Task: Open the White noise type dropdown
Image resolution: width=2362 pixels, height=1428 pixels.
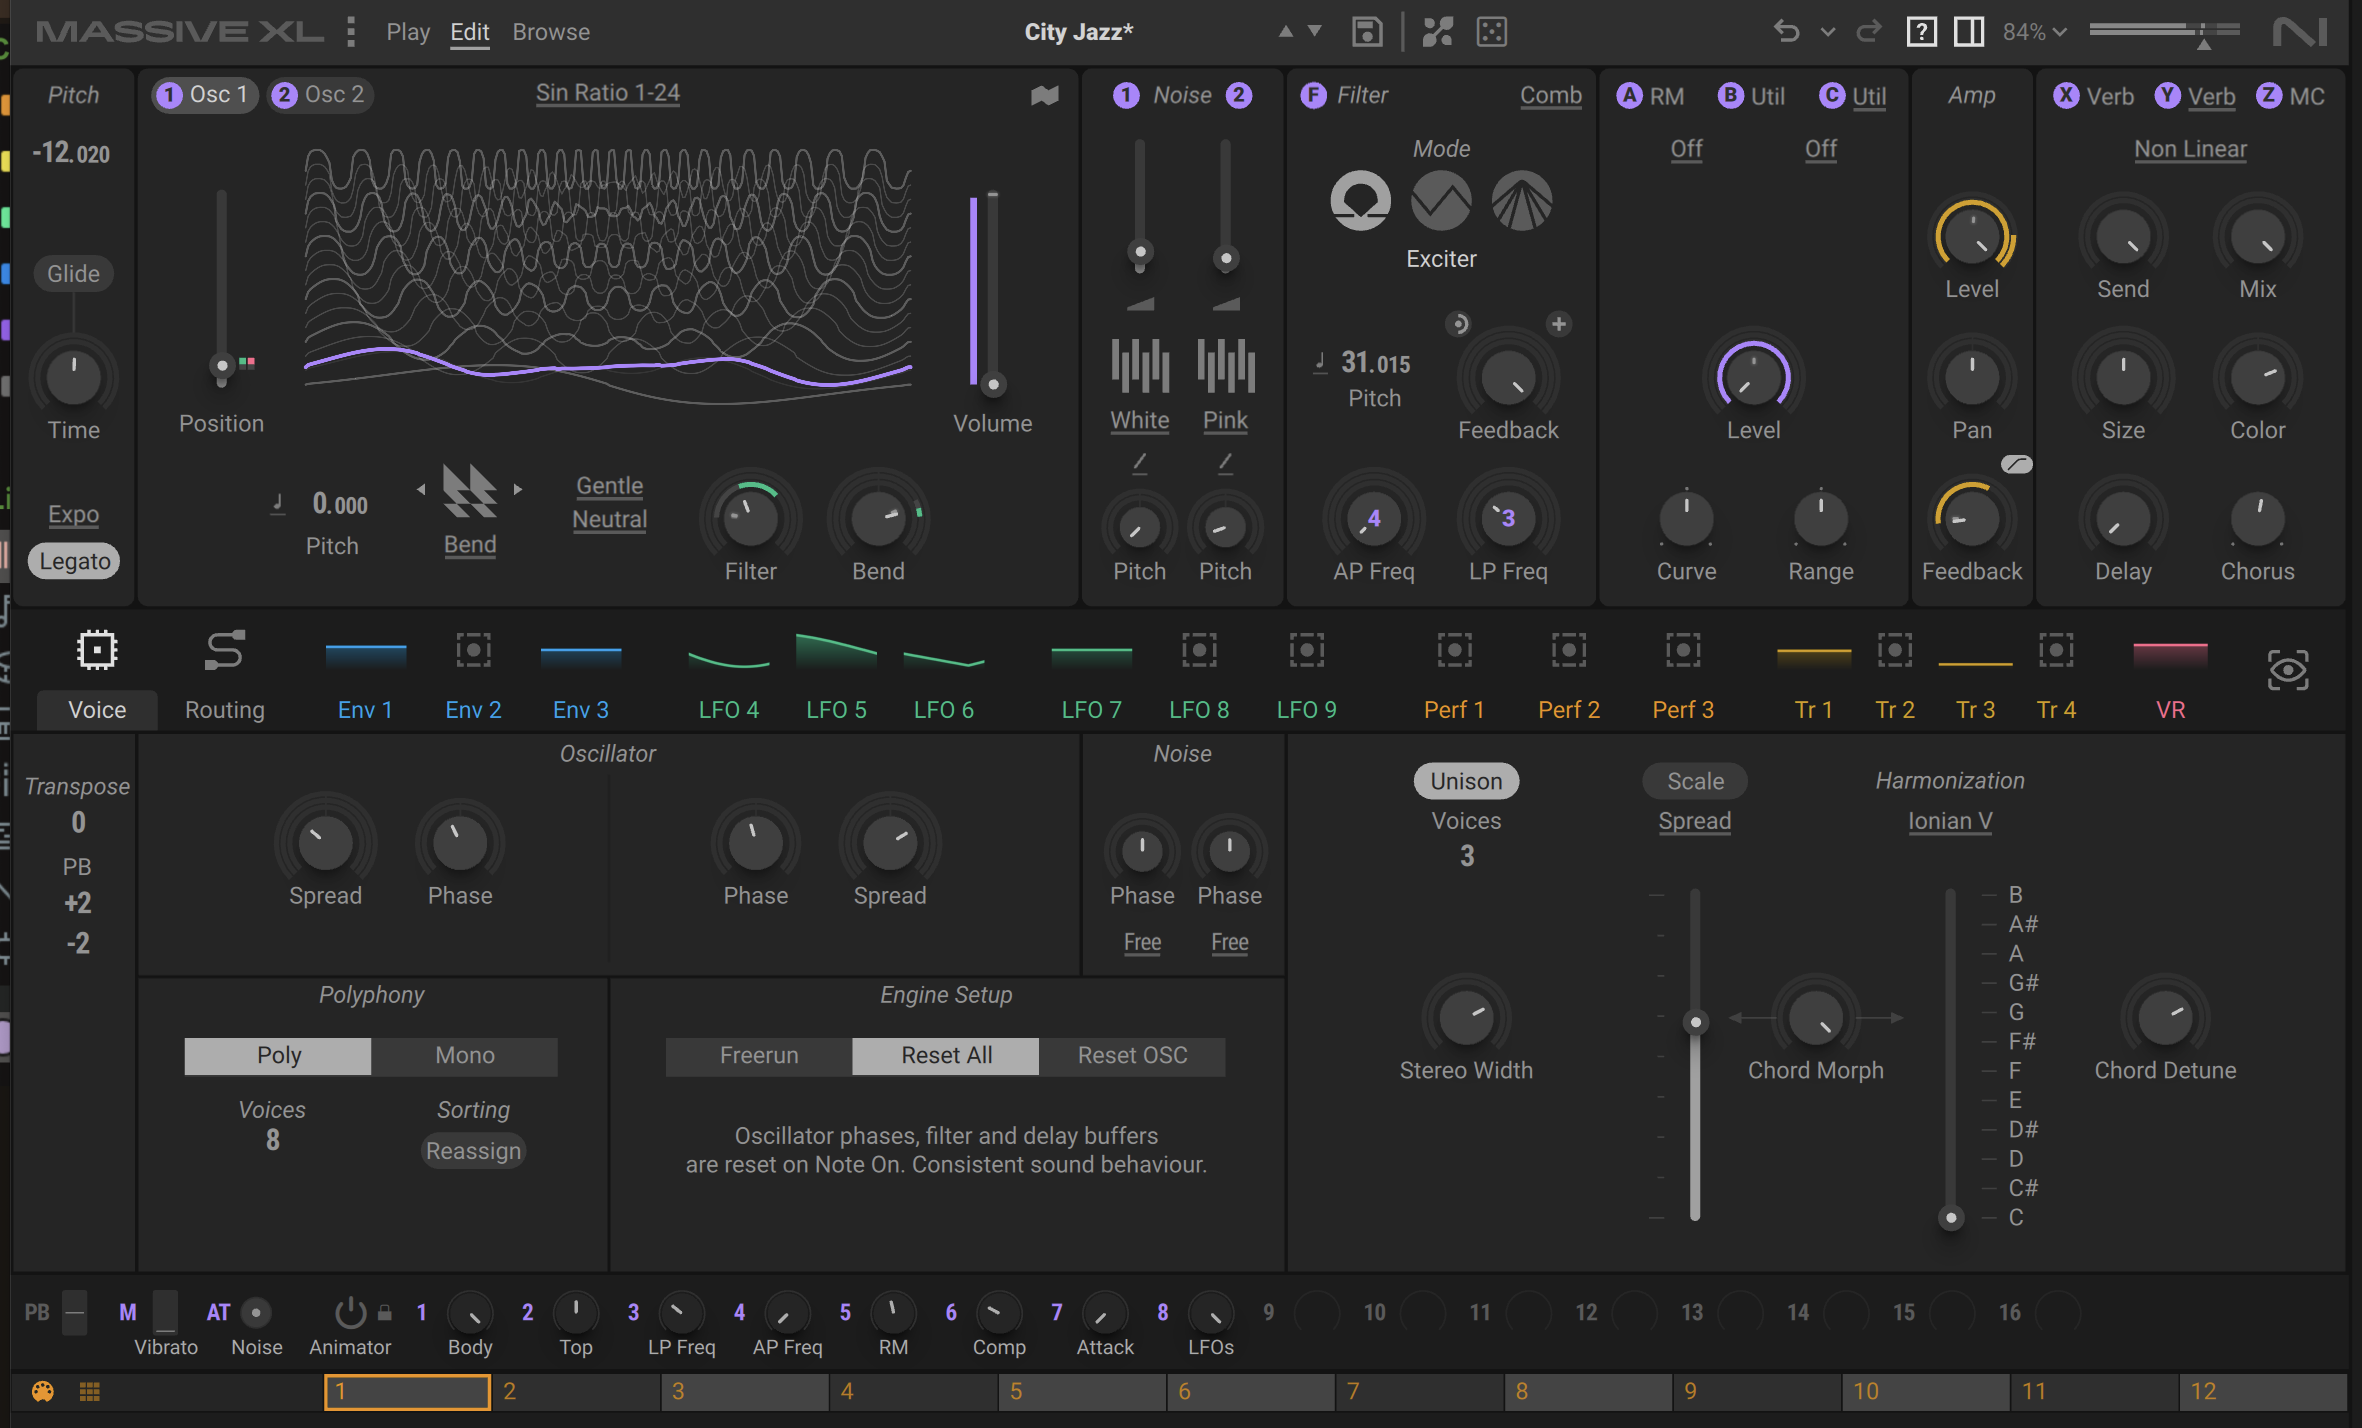Action: click(1139, 420)
